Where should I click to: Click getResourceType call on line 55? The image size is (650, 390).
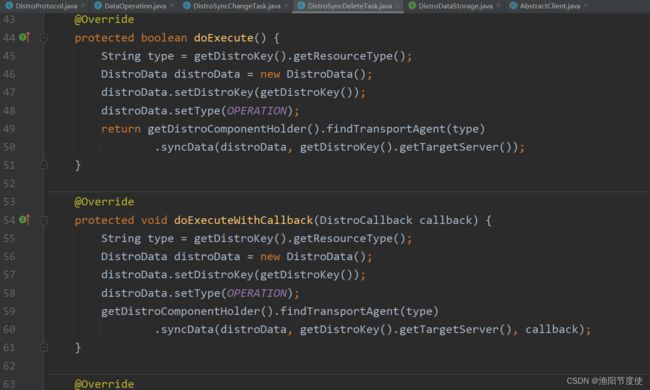click(x=343, y=238)
